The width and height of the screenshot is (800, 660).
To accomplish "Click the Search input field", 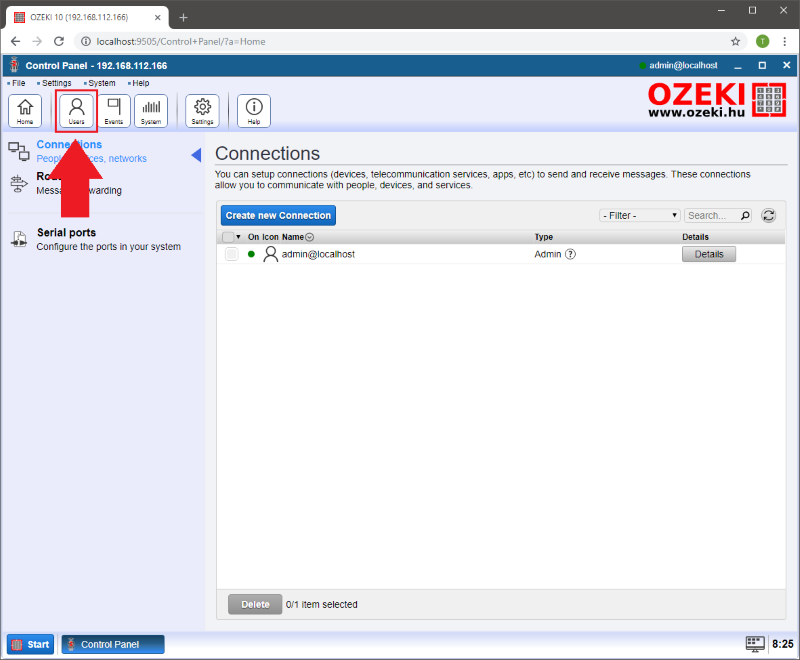I will point(712,215).
